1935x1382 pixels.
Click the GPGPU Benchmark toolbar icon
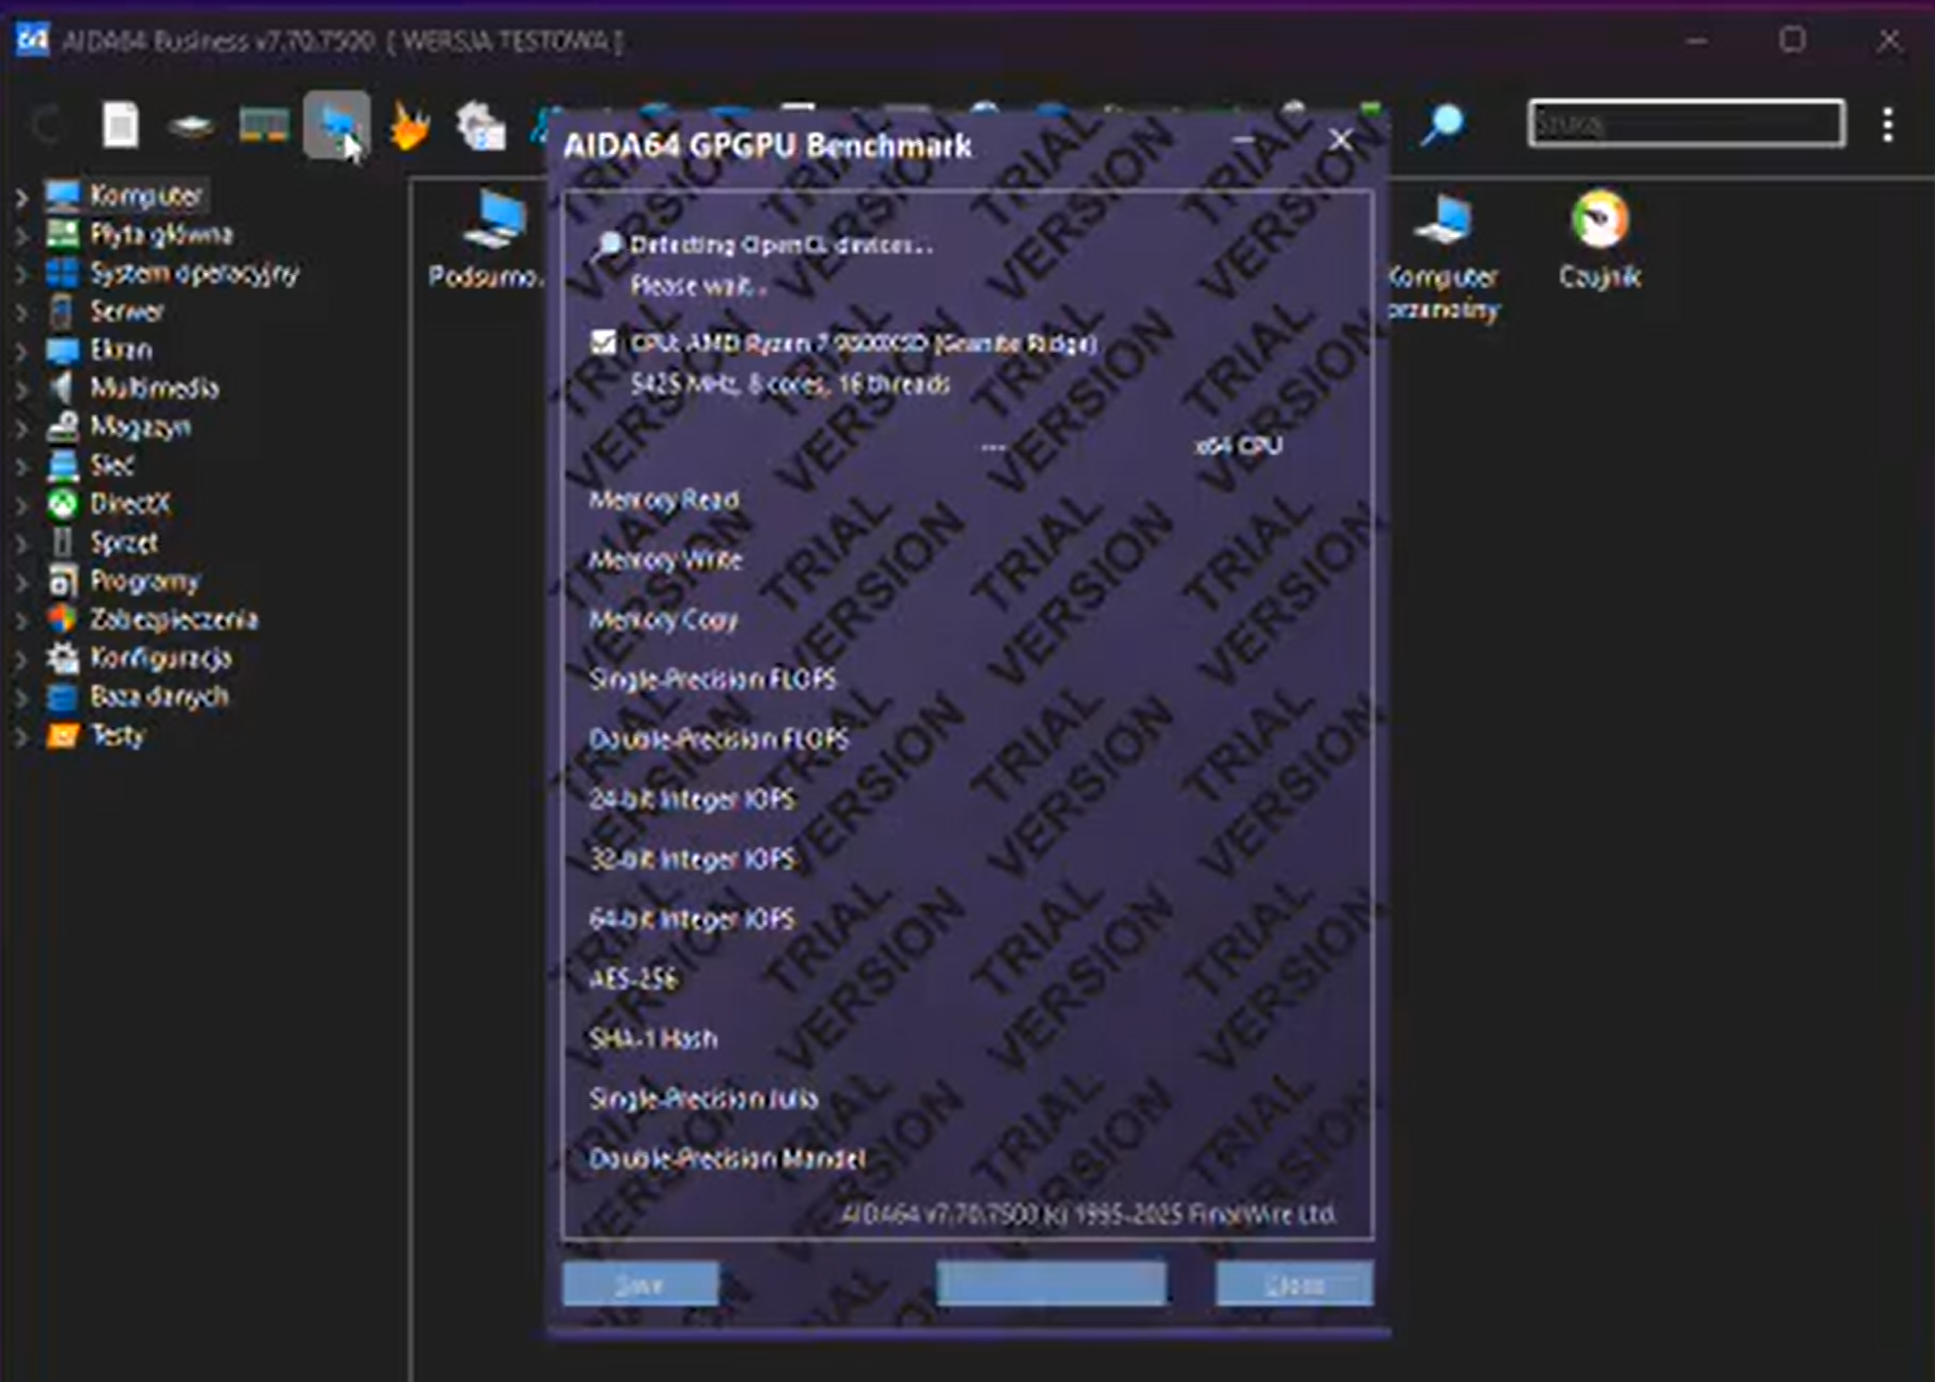[336, 126]
